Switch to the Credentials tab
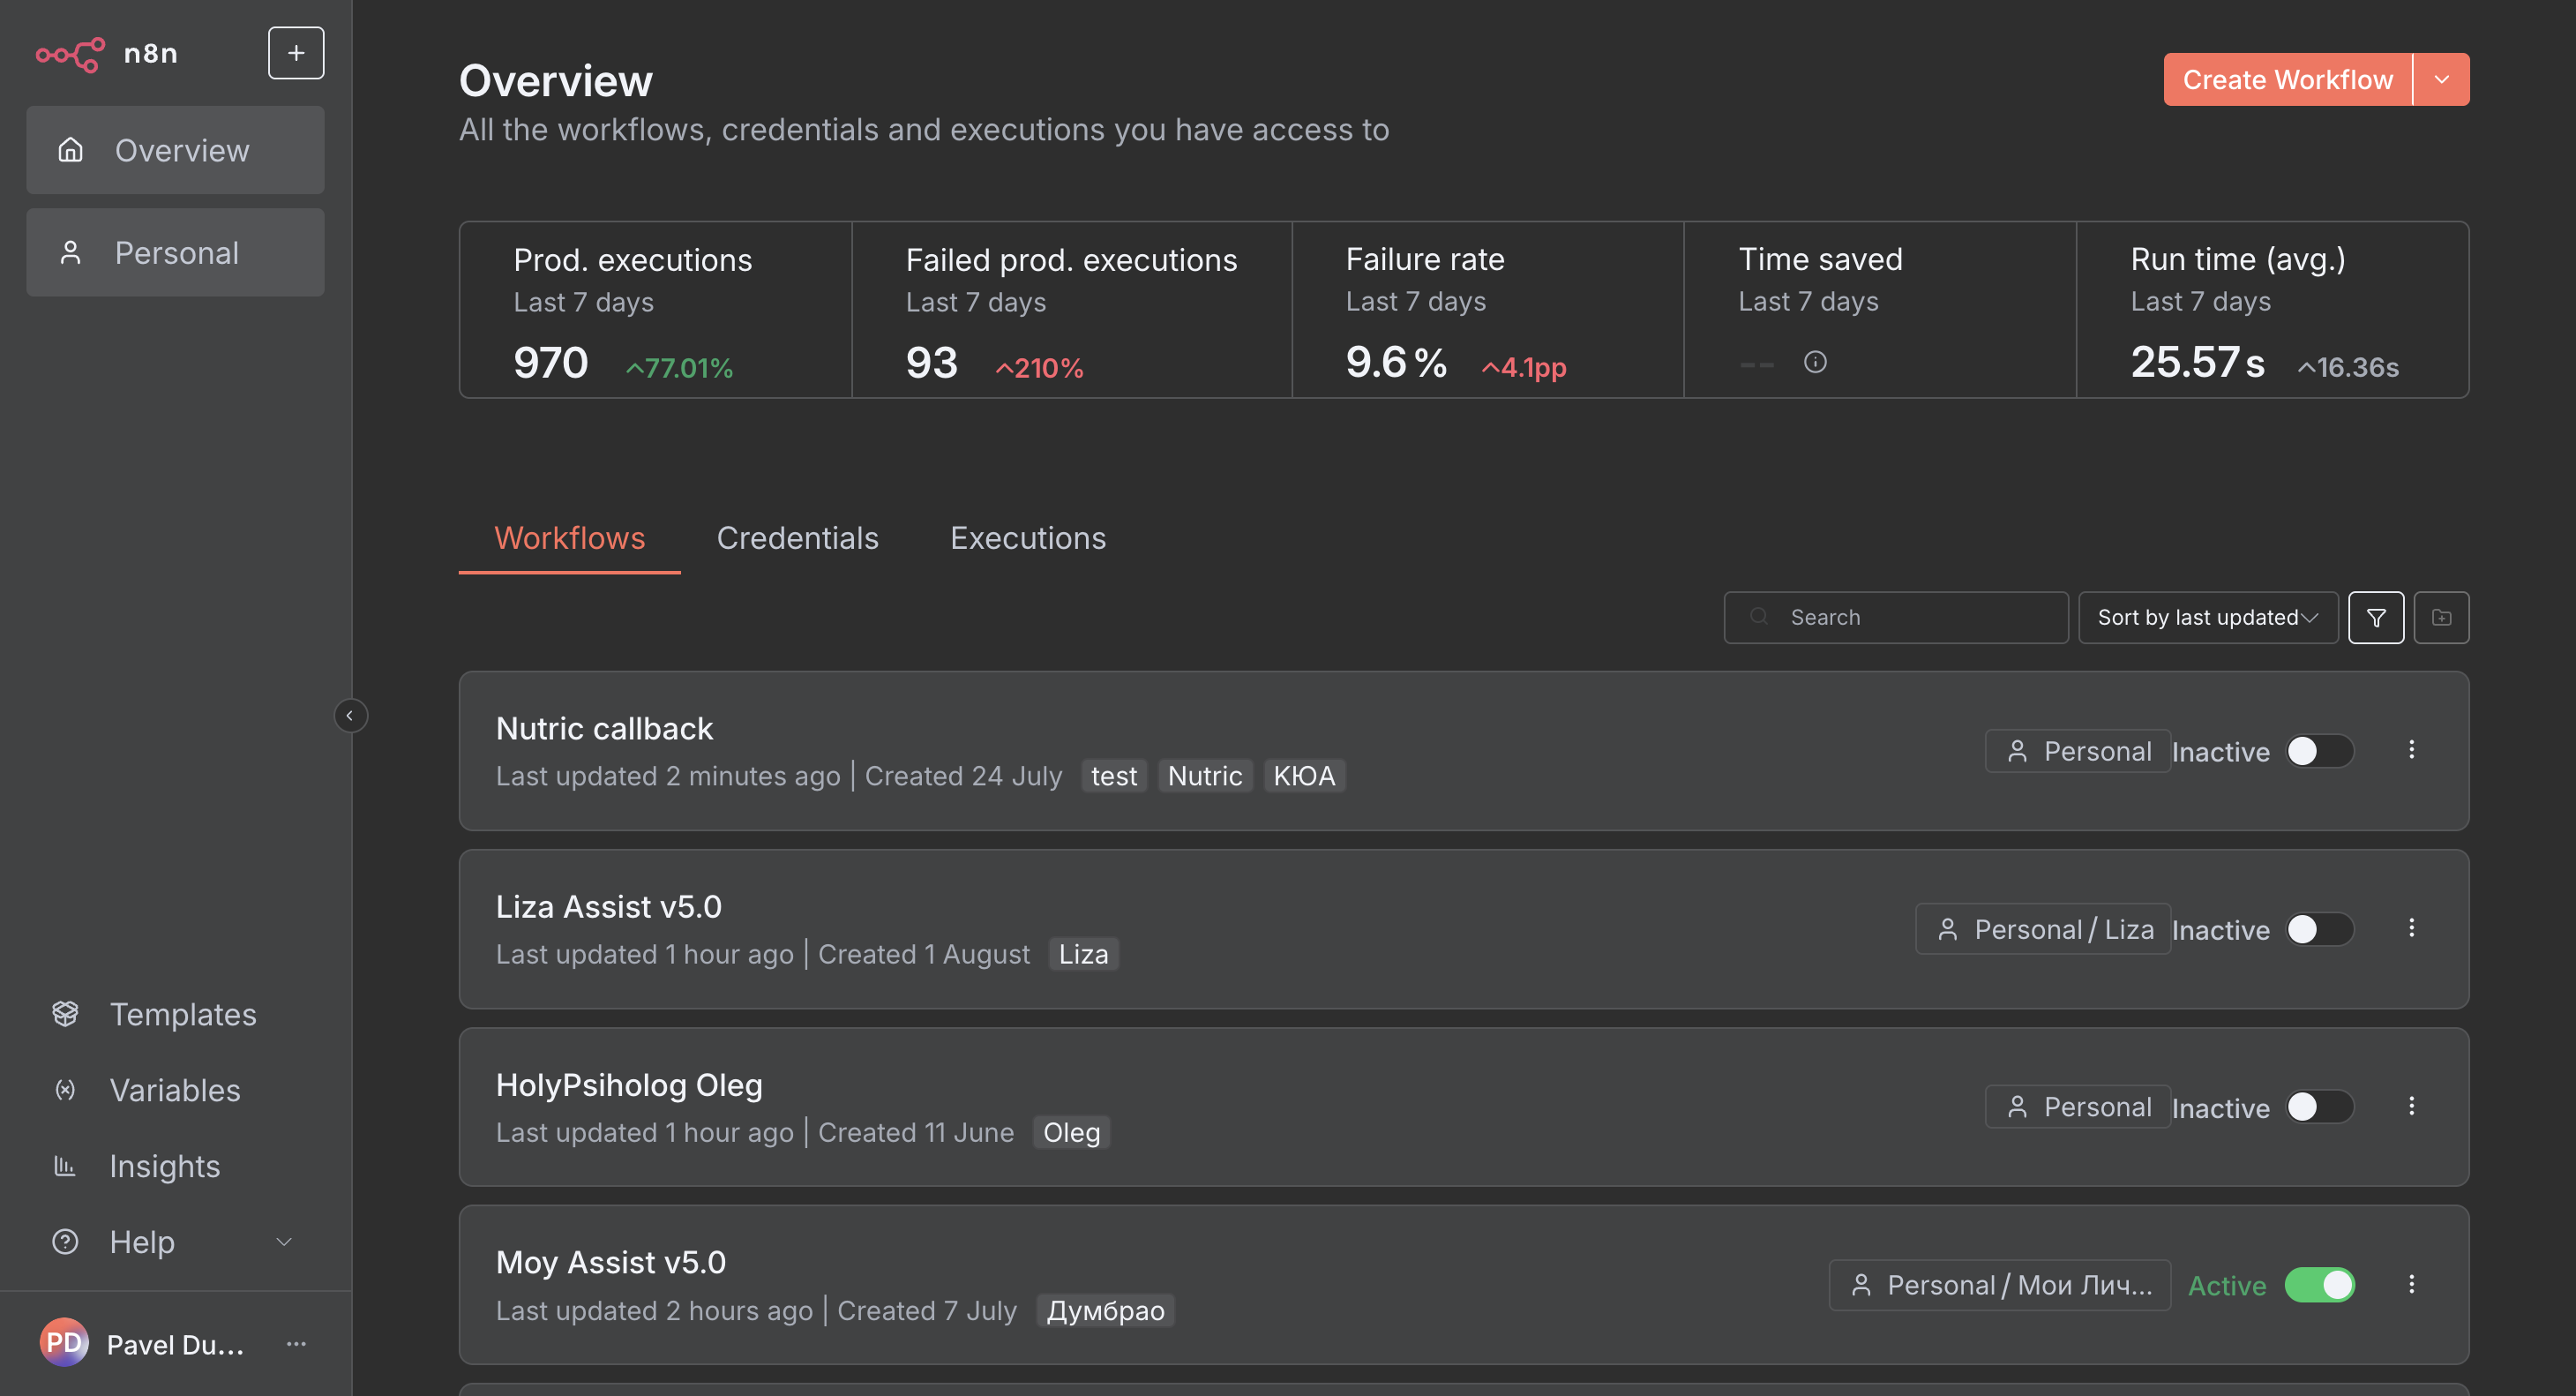The image size is (2576, 1396). pyautogui.click(x=797, y=538)
